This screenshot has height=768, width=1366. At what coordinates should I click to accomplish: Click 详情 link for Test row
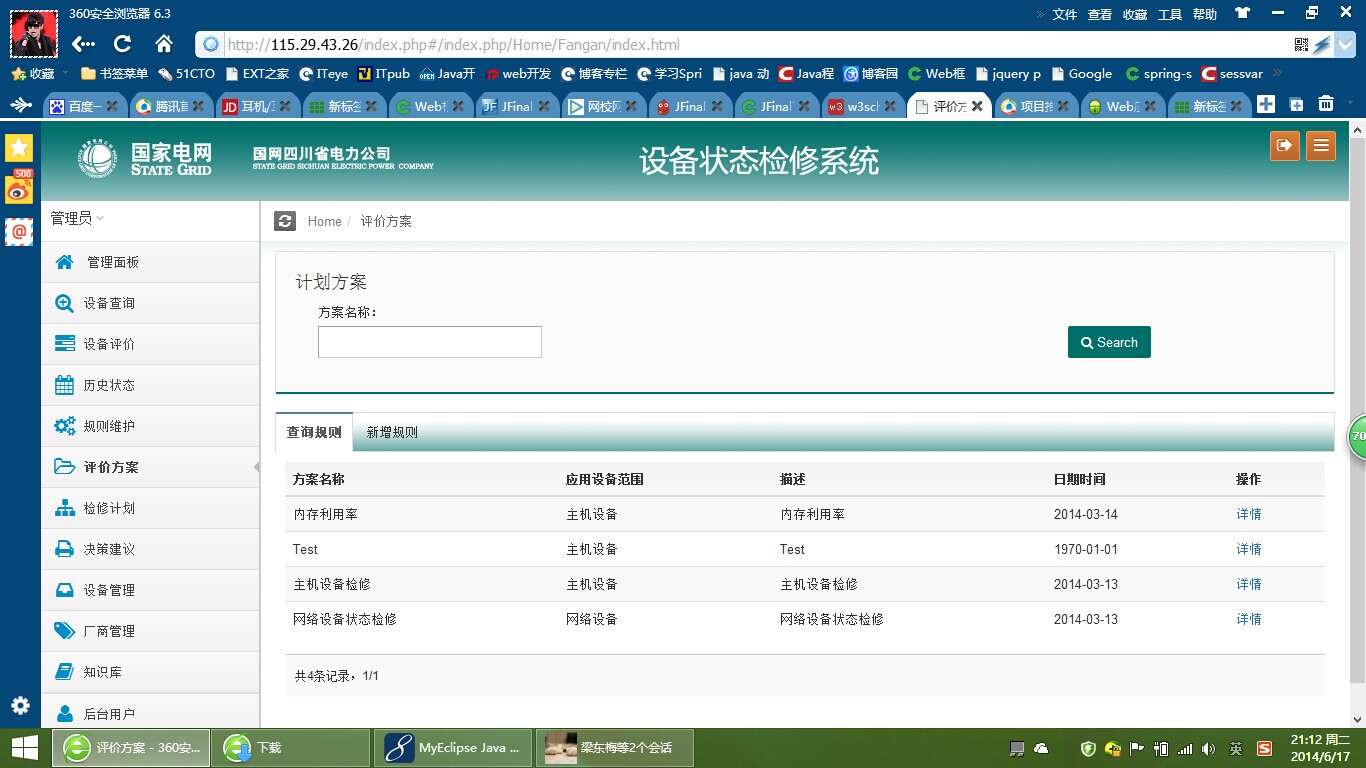1249,549
